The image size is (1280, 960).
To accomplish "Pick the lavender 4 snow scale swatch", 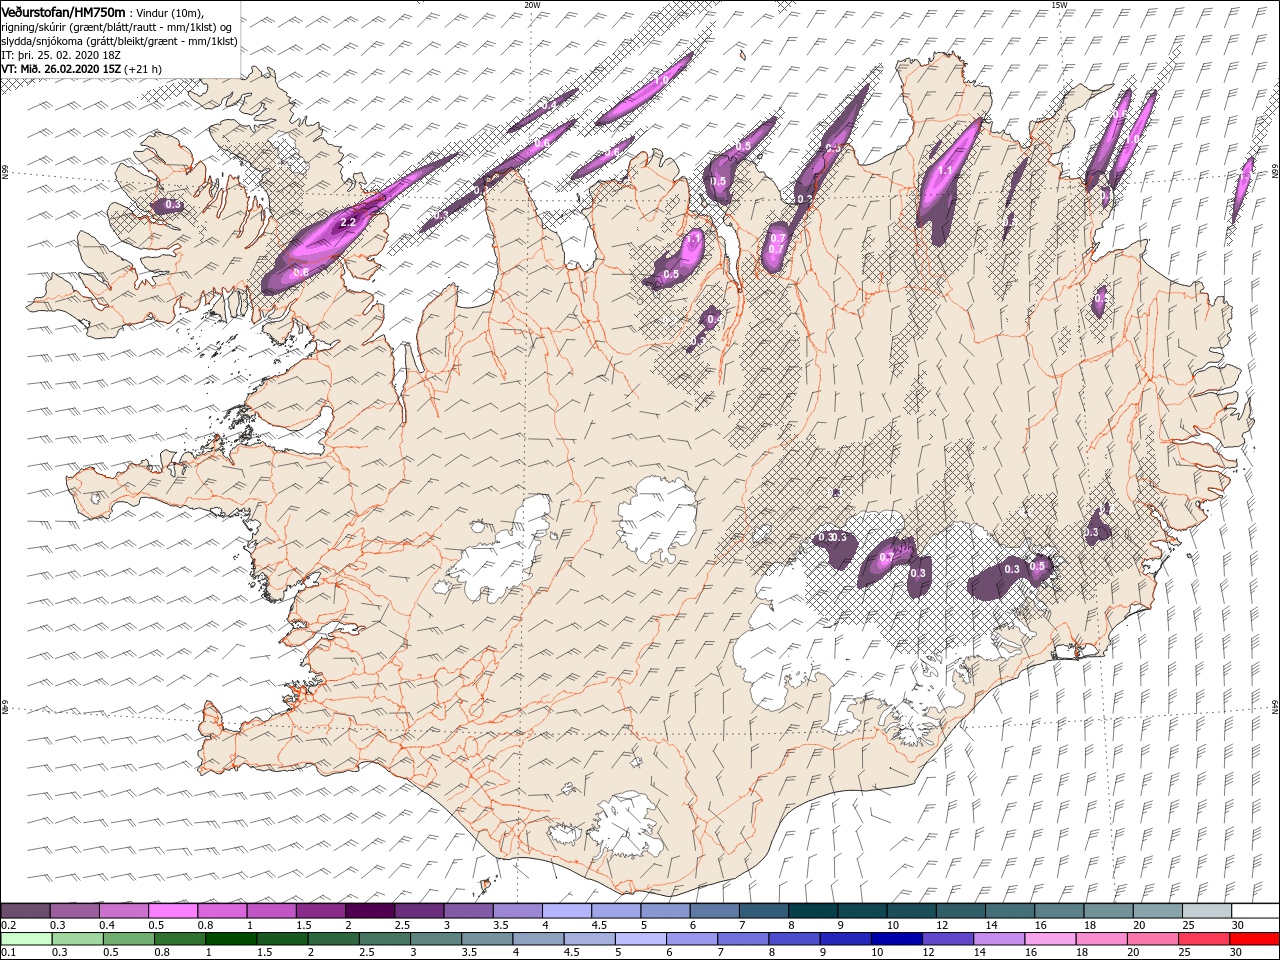I will (x=567, y=912).
